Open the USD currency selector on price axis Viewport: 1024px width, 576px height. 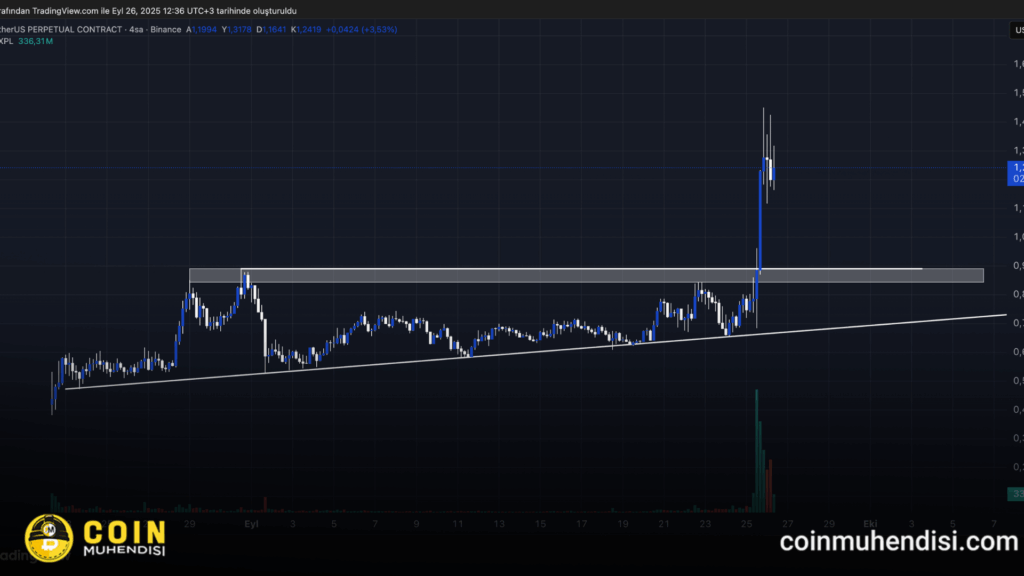pyautogui.click(x=1016, y=31)
